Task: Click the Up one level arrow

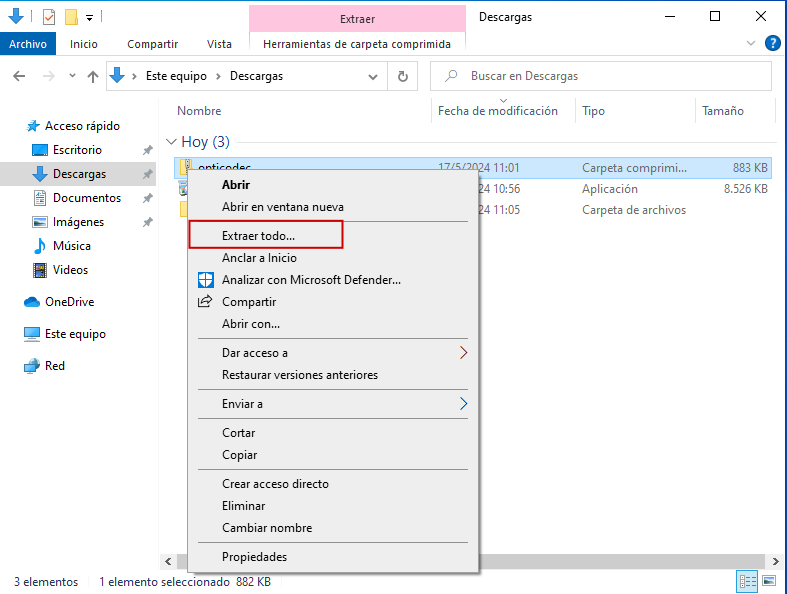Action: pyautogui.click(x=93, y=76)
